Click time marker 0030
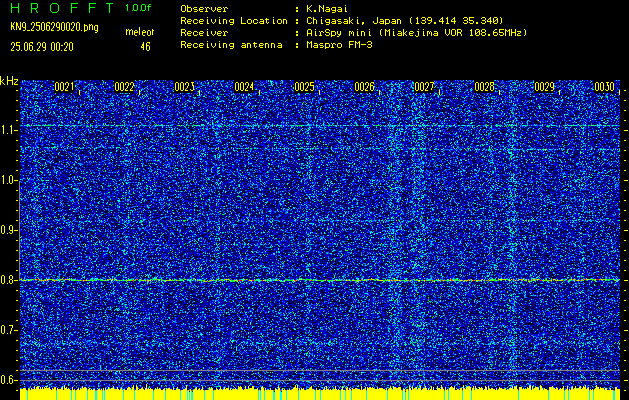The height and width of the screenshot is (400, 629). [605, 87]
